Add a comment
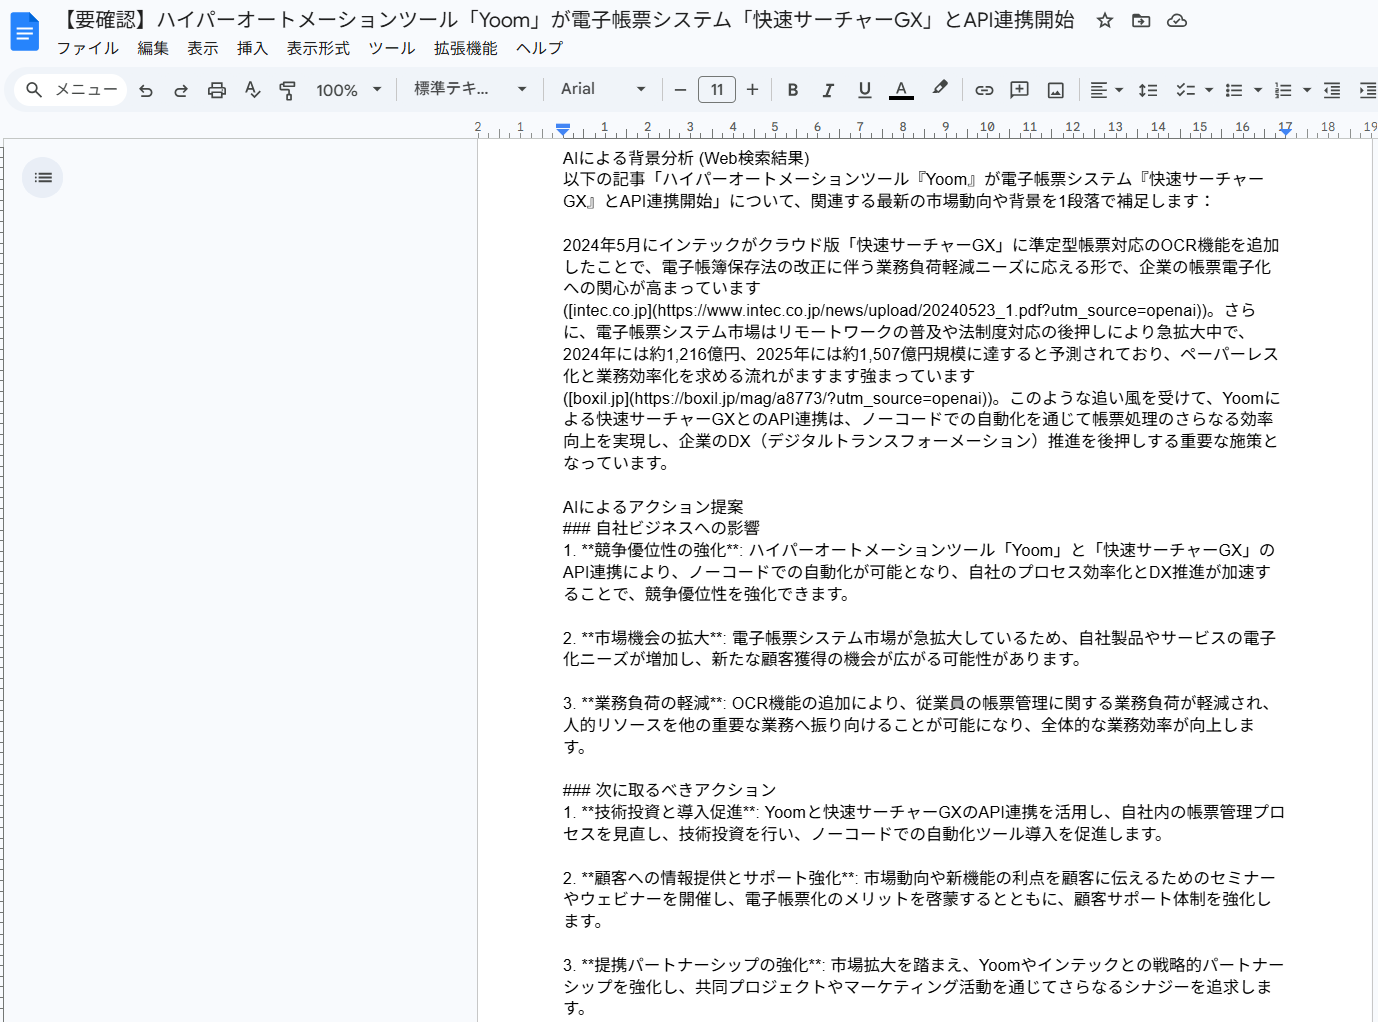Image resolution: width=1378 pixels, height=1022 pixels. [1020, 90]
